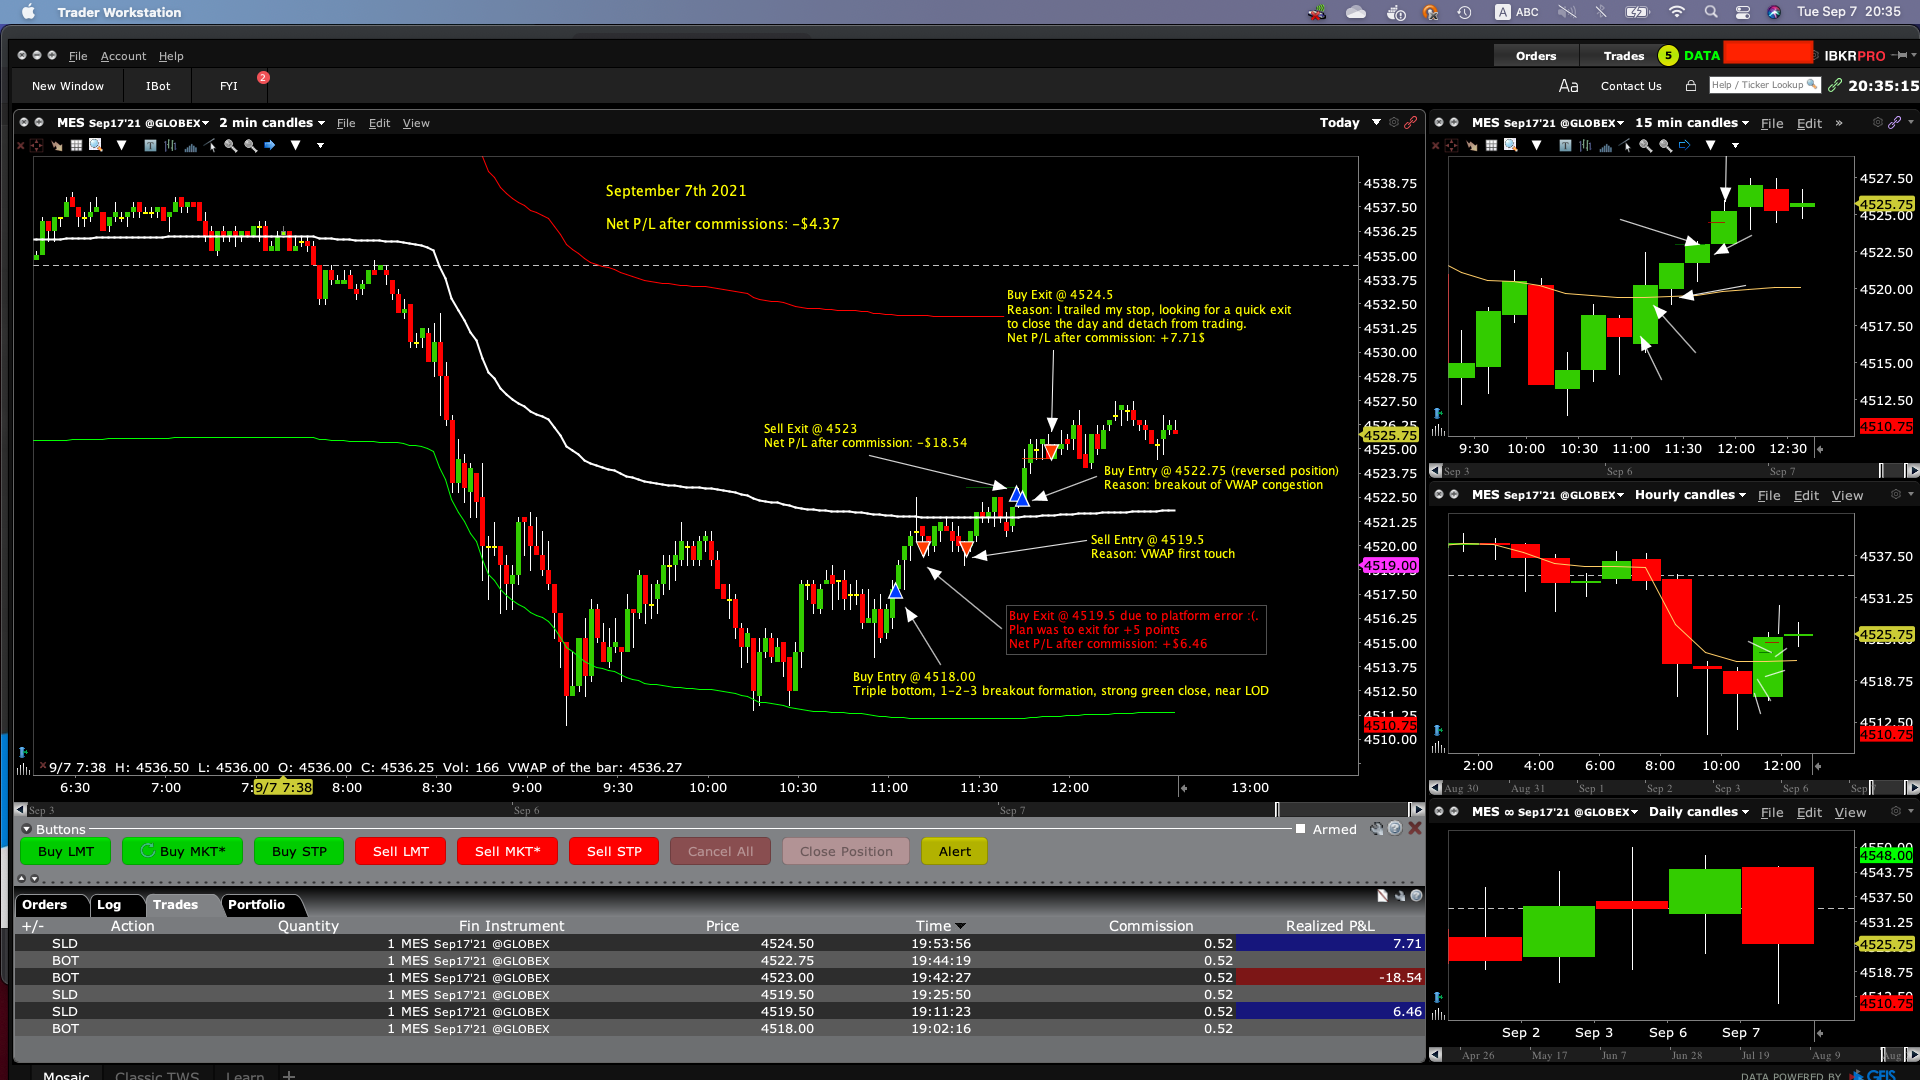The image size is (1920, 1080).
Task: Click red X remove icon in 2 min chart toolbar
Action: pyautogui.click(x=20, y=145)
